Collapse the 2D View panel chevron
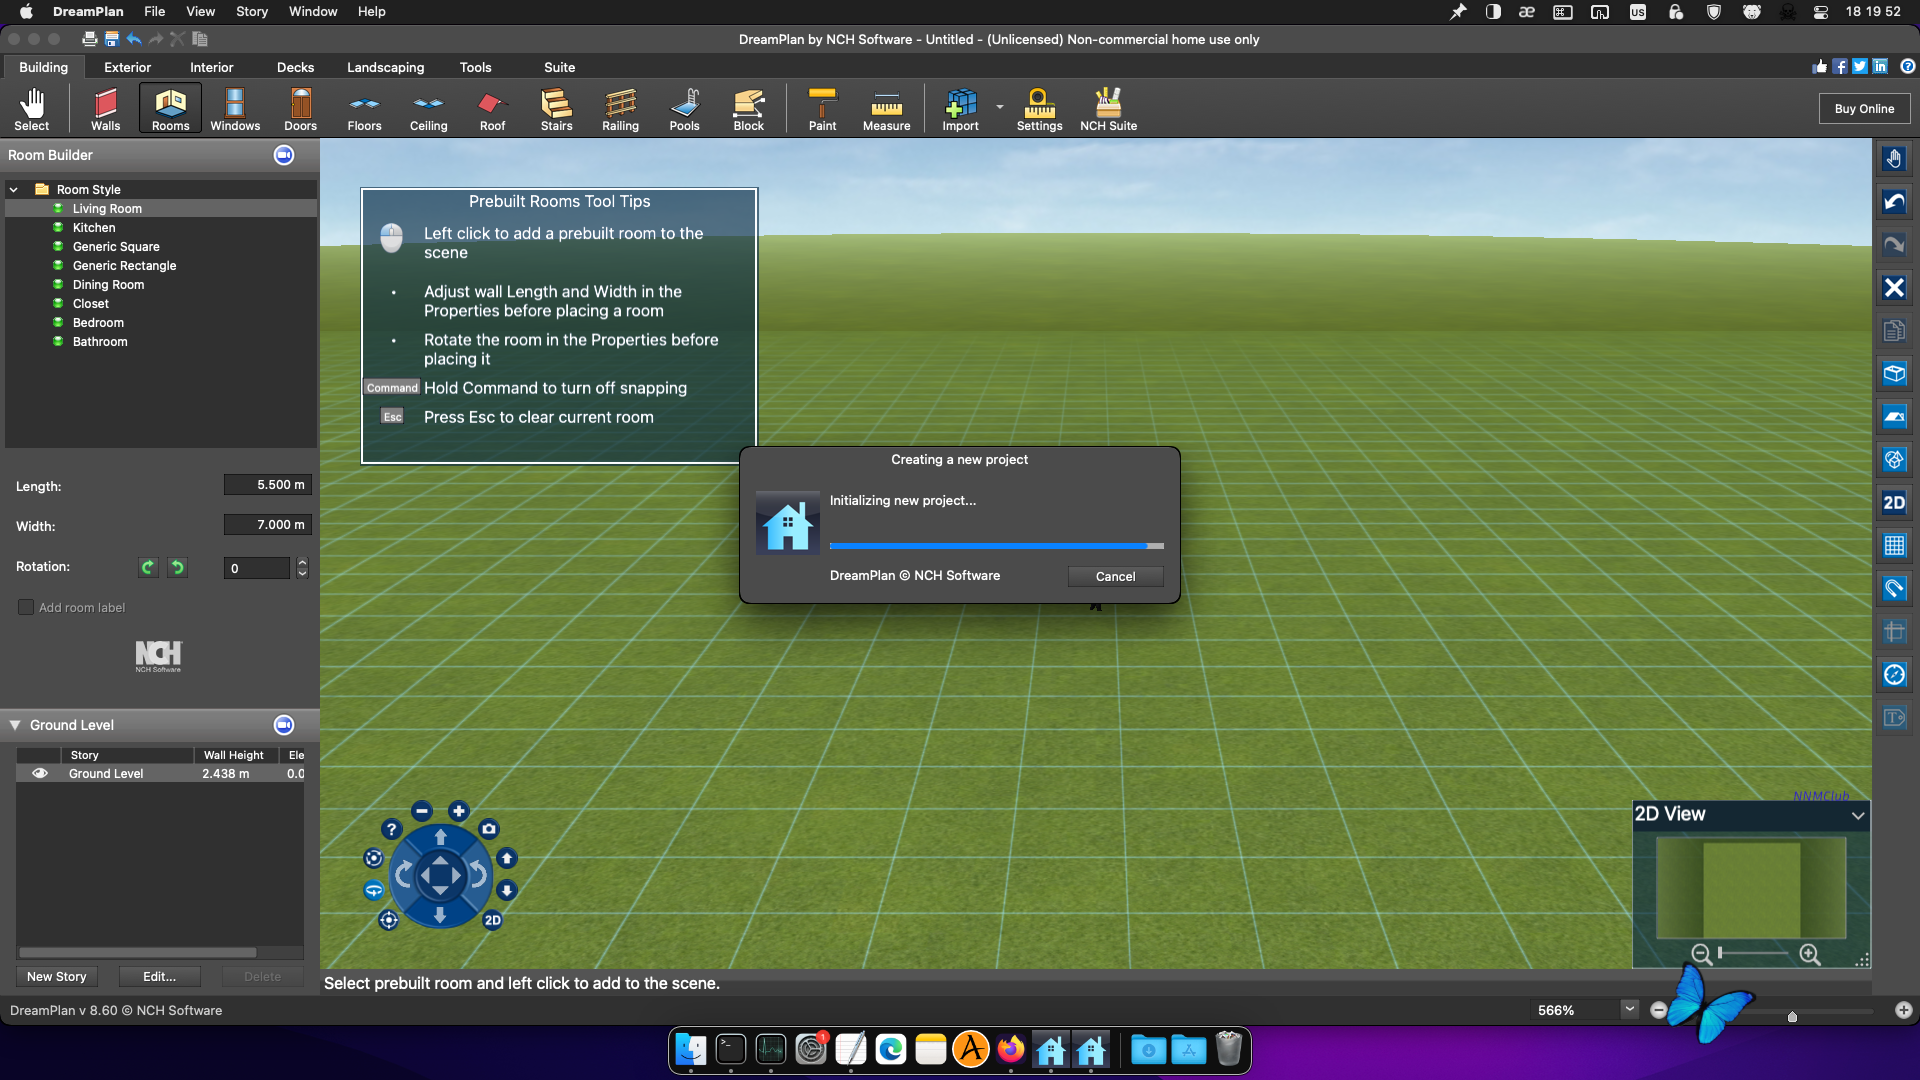The image size is (1920, 1080). tap(1858, 815)
